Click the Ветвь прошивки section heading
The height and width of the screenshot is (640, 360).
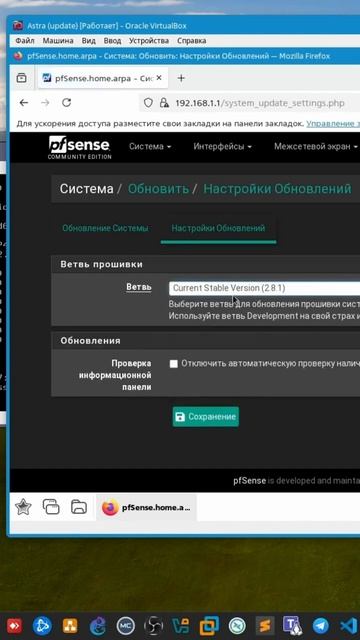point(102,264)
